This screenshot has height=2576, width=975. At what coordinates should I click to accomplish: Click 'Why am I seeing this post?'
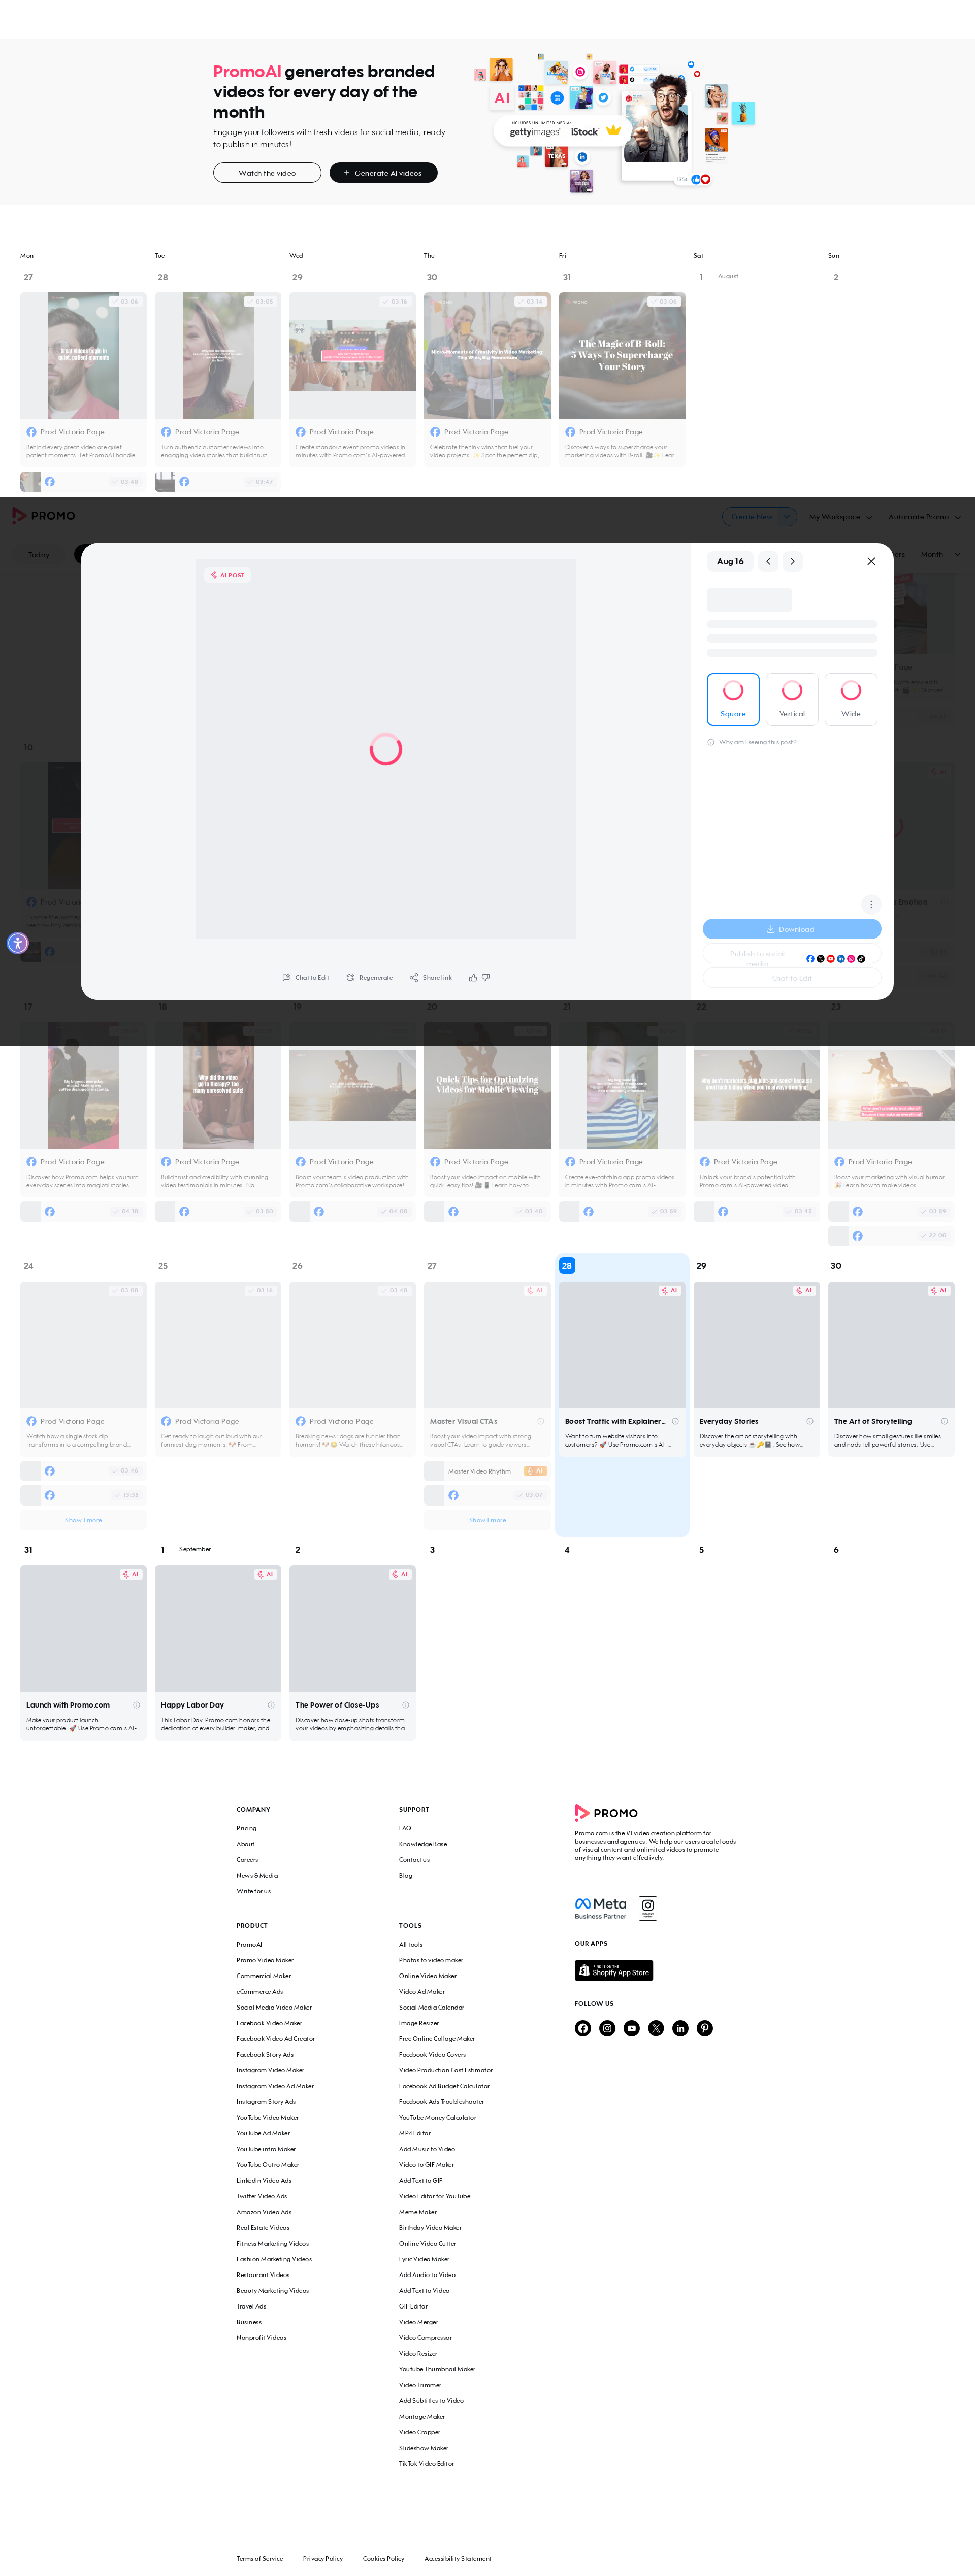point(752,742)
